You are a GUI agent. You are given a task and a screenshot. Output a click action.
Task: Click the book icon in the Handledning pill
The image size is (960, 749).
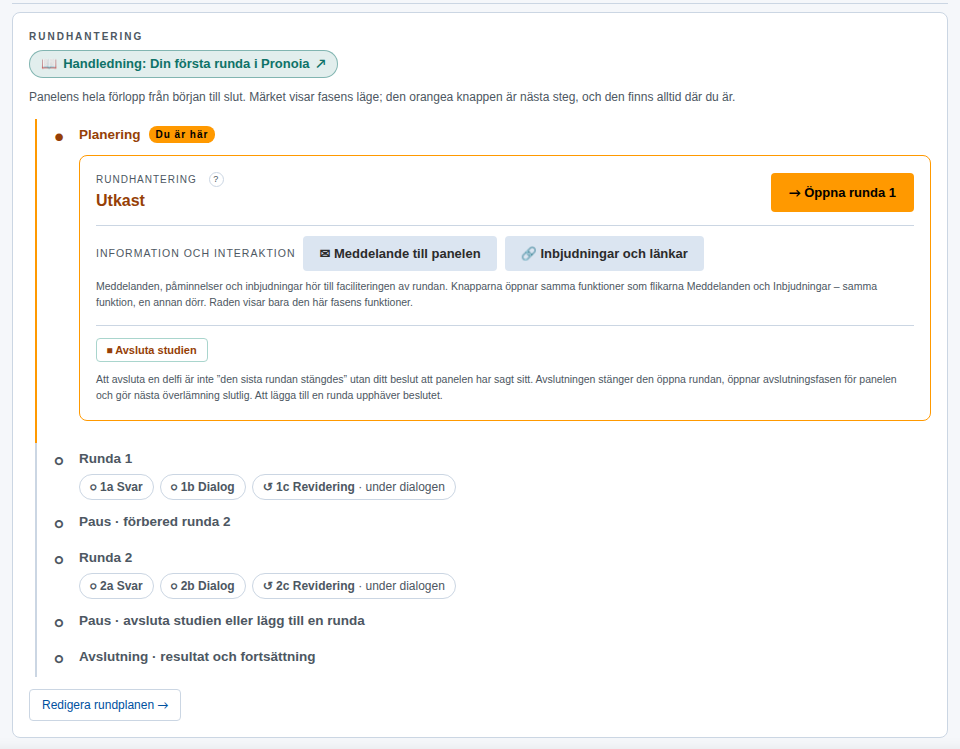[x=49, y=64]
